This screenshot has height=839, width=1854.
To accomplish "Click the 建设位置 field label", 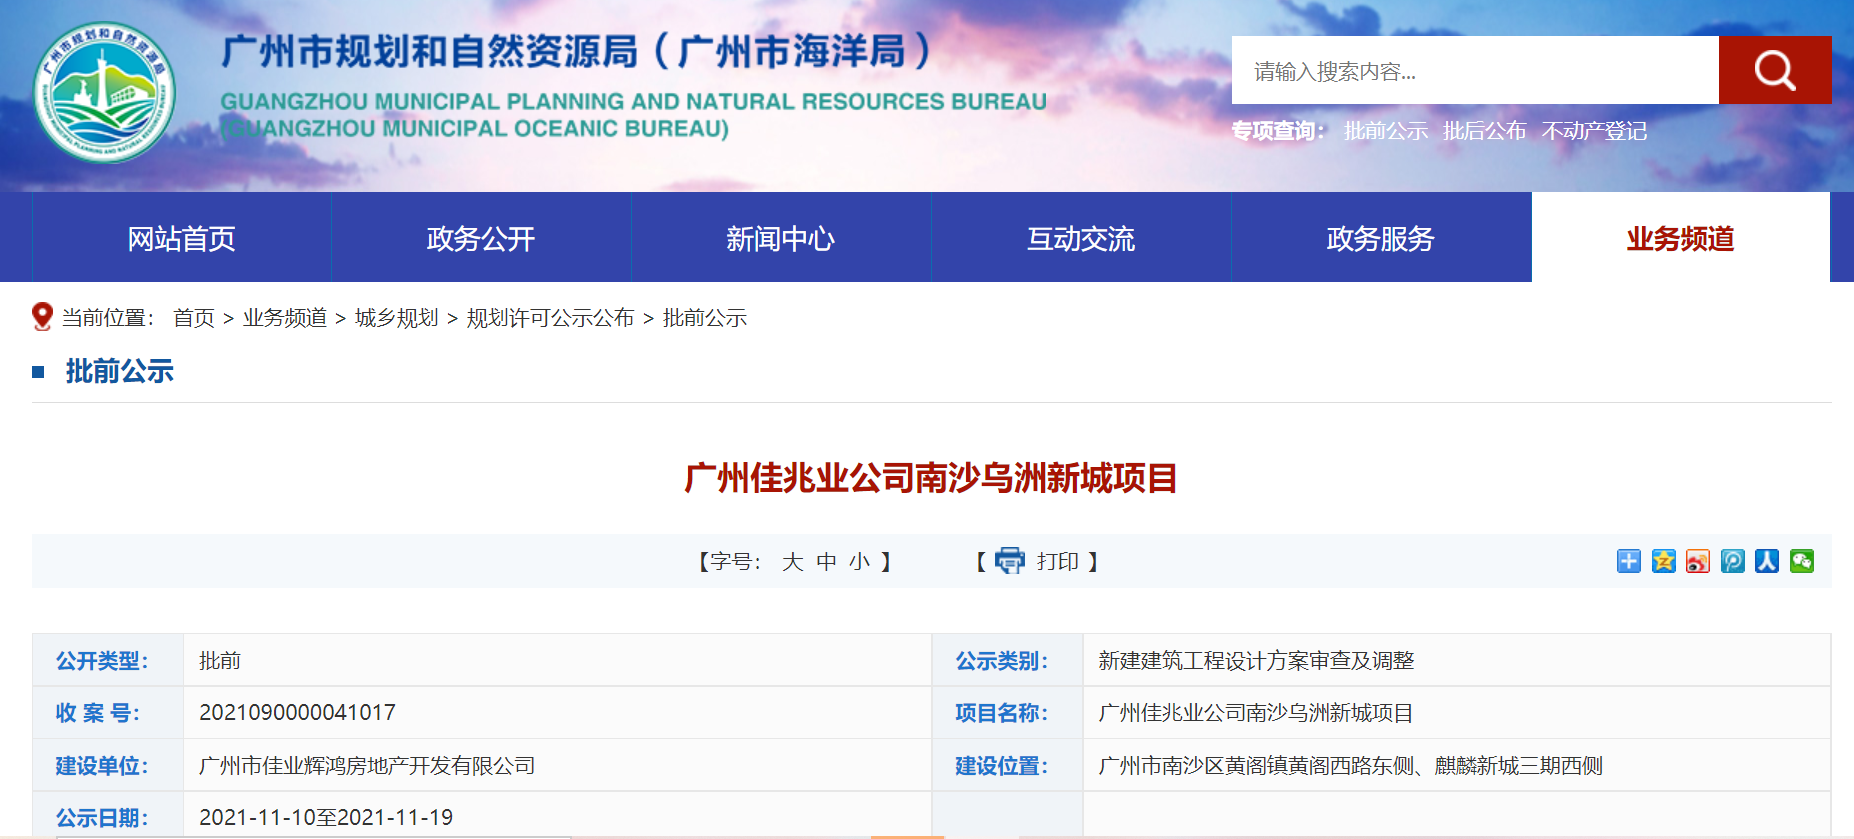I will (x=1002, y=766).
